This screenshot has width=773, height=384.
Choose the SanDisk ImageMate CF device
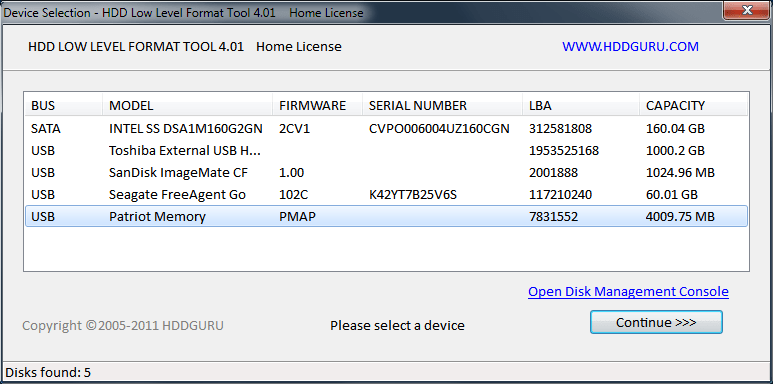(x=386, y=173)
